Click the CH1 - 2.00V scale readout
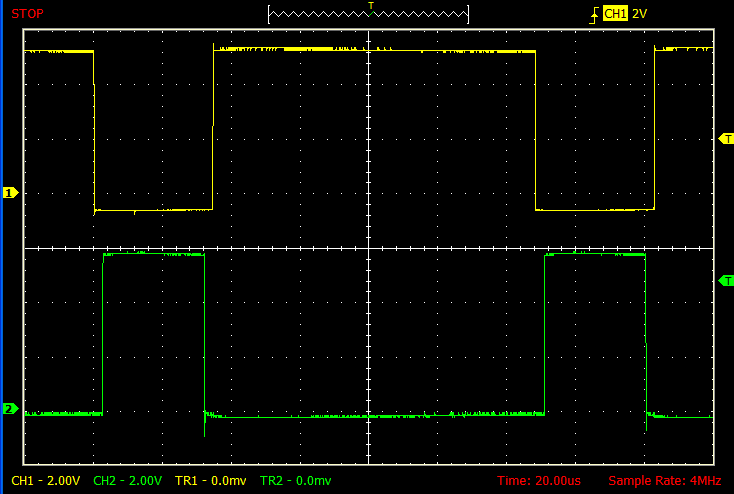Viewport: 734px width, 494px height. pyautogui.click(x=45, y=480)
